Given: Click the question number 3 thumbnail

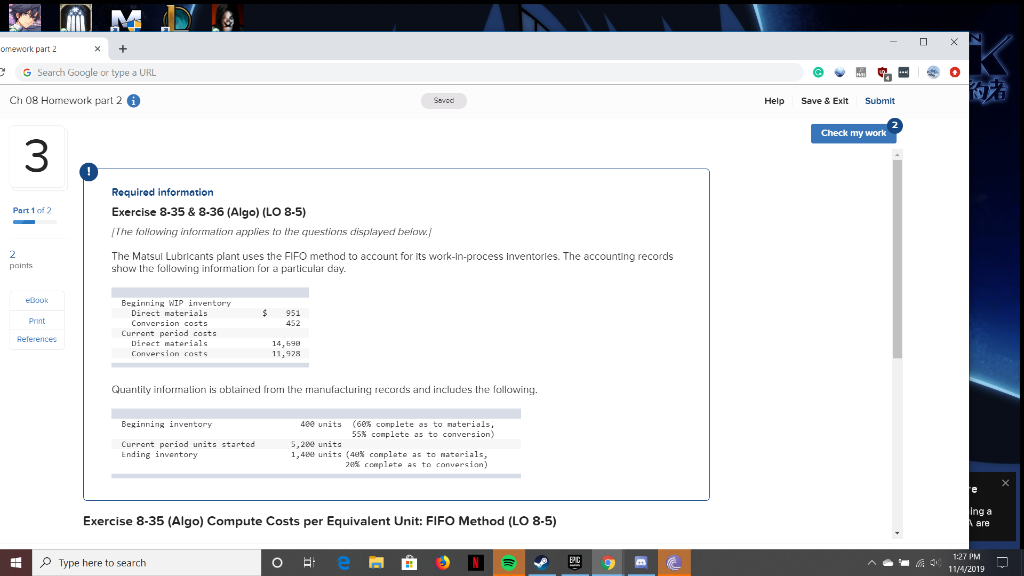Looking at the screenshot, I should click(37, 157).
